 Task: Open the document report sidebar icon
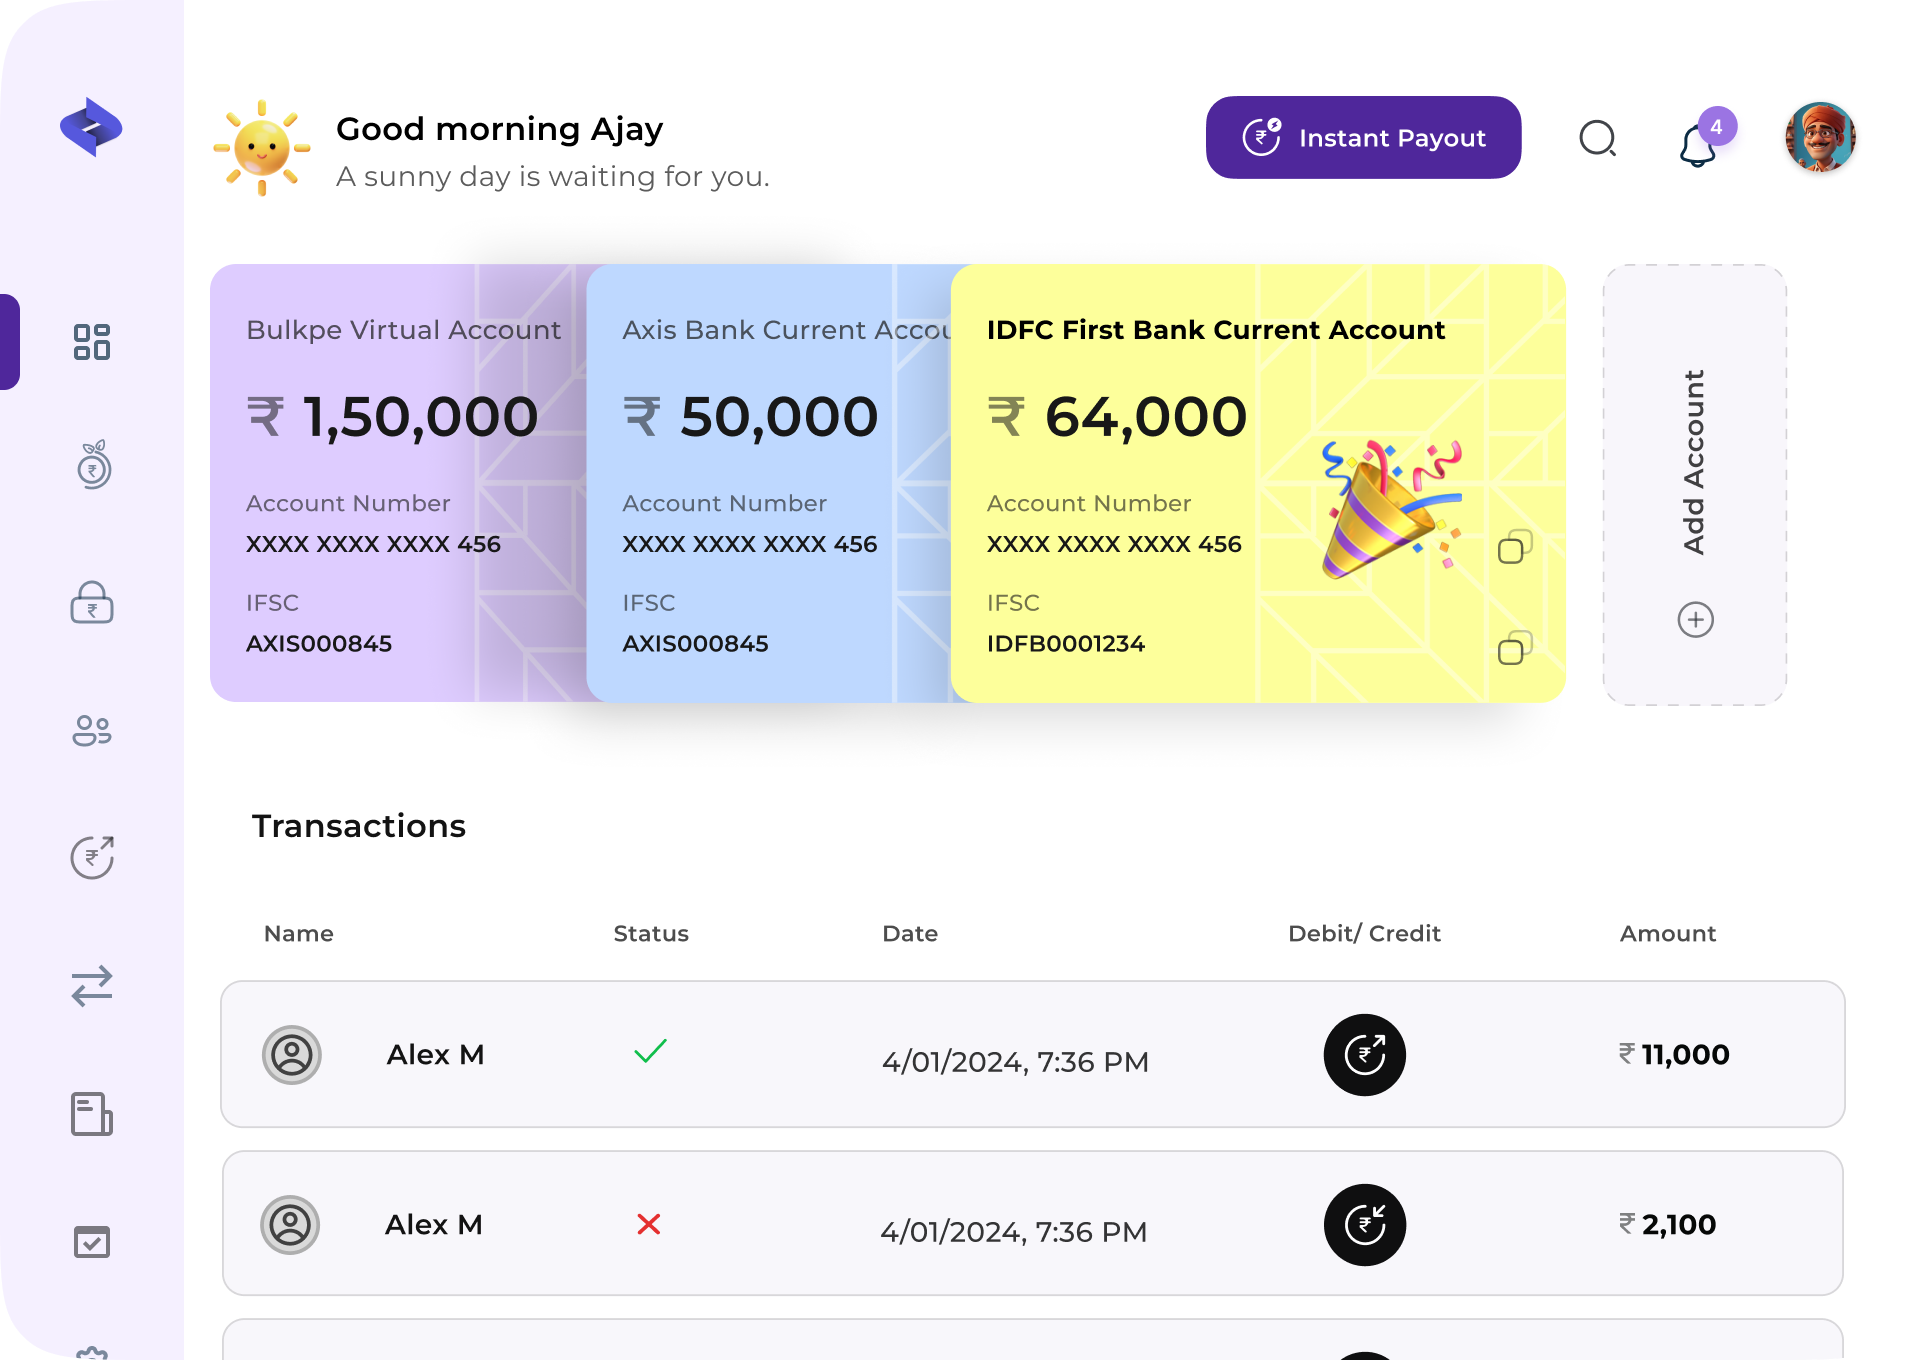[x=92, y=1114]
